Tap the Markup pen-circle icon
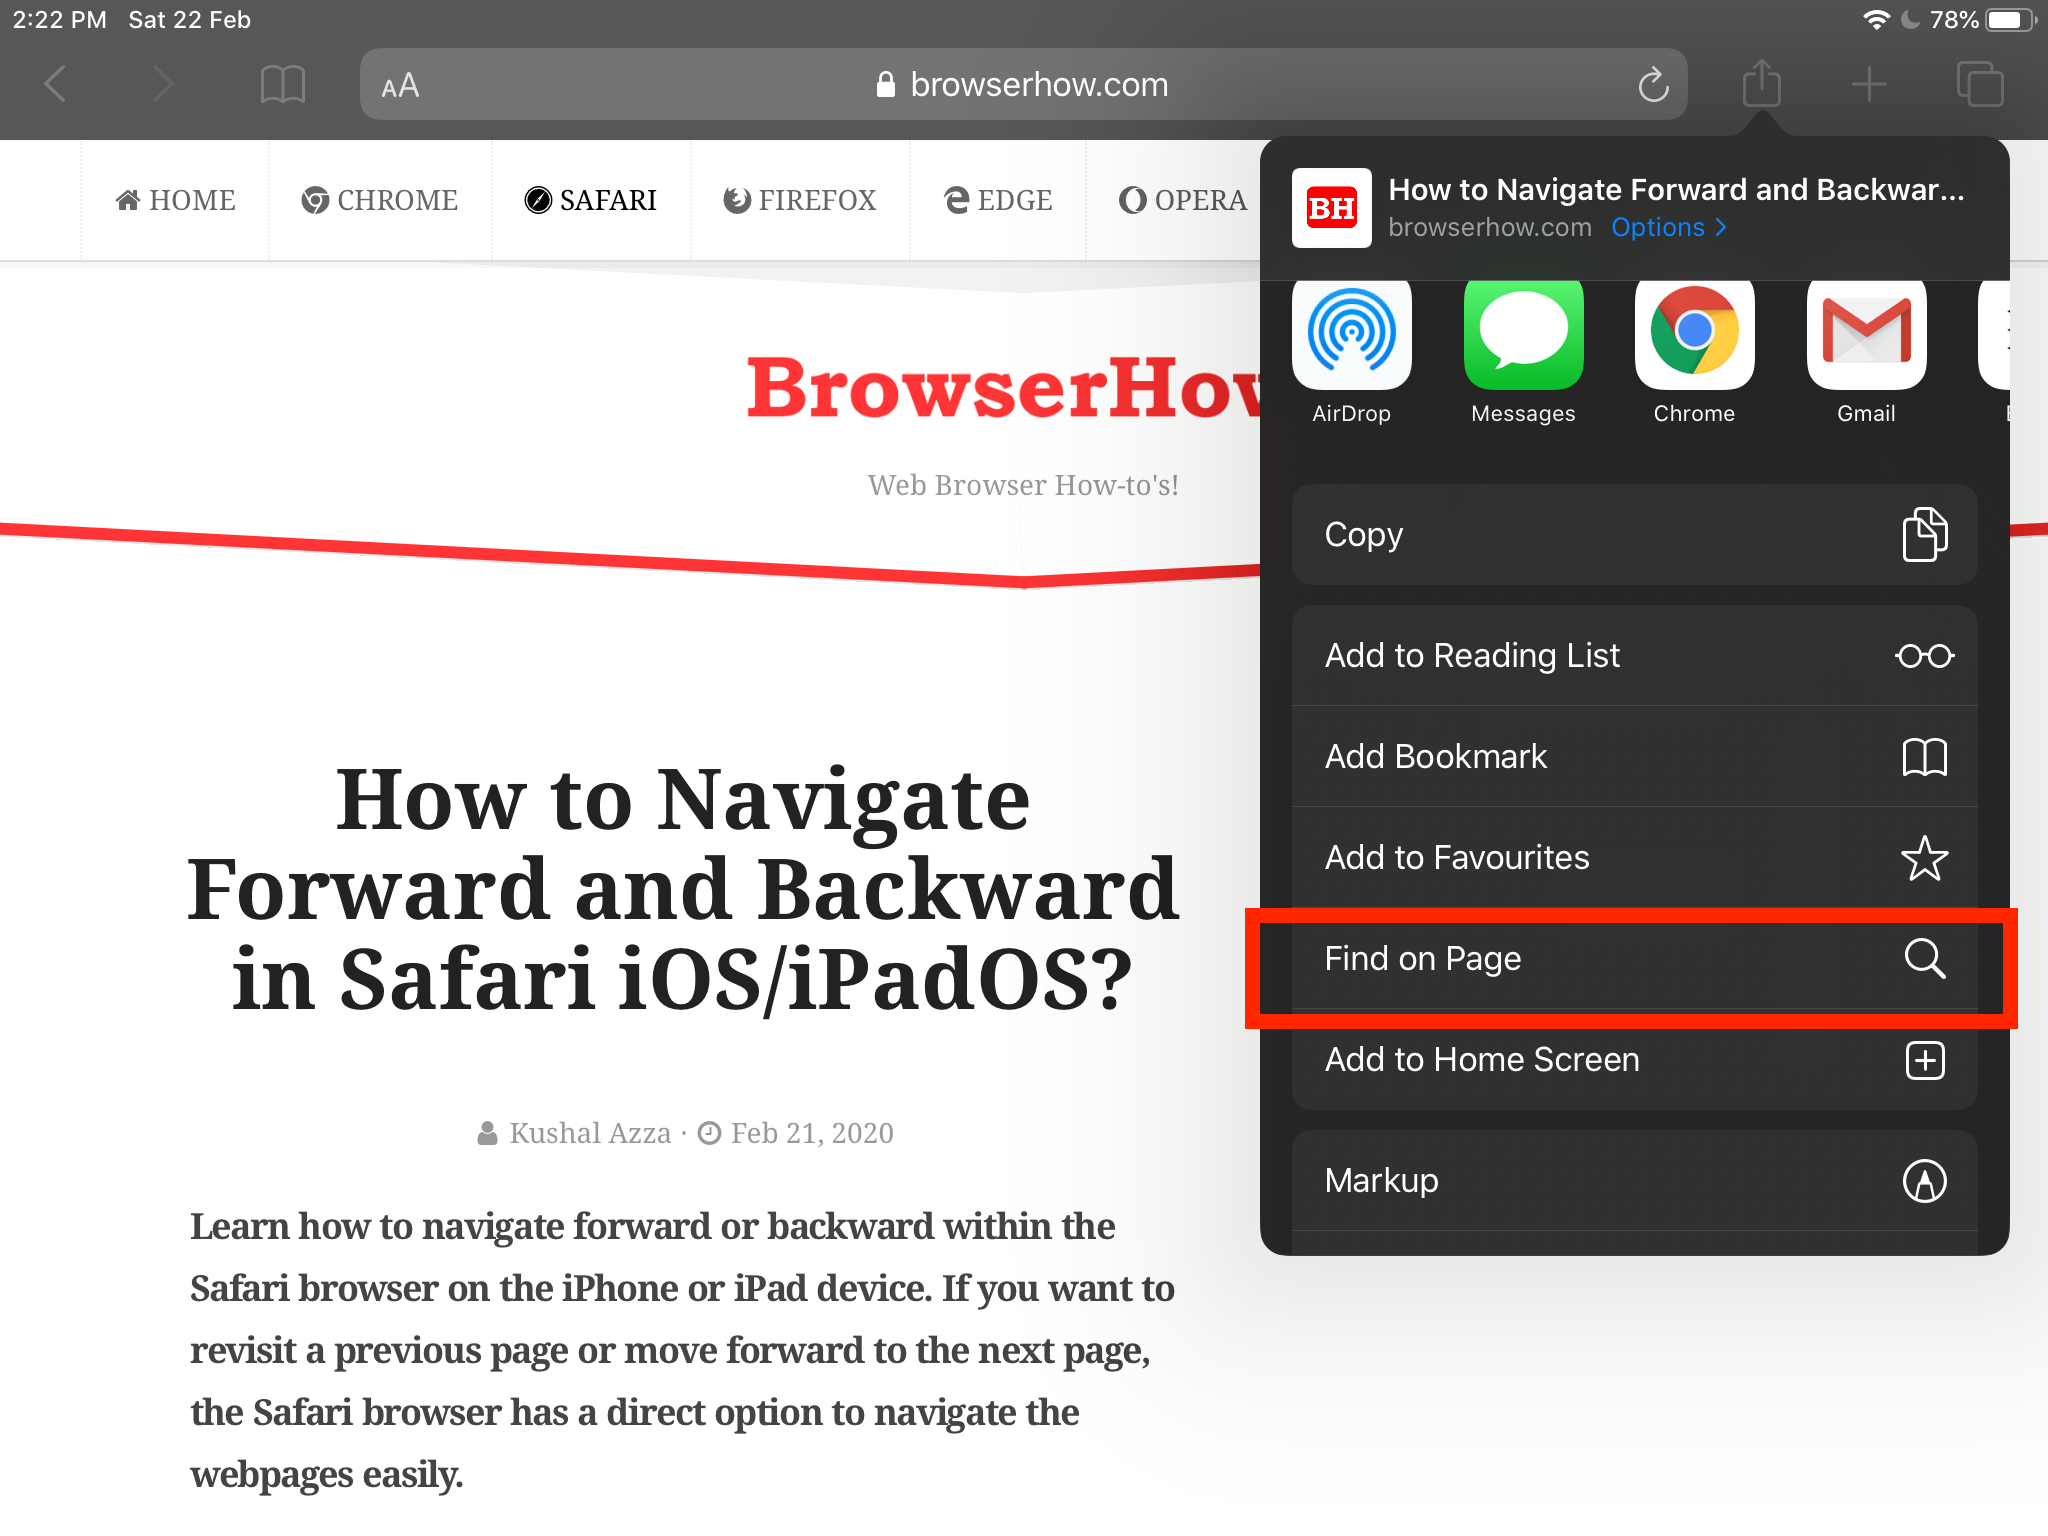The height and width of the screenshot is (1536, 2048). (x=1925, y=1181)
